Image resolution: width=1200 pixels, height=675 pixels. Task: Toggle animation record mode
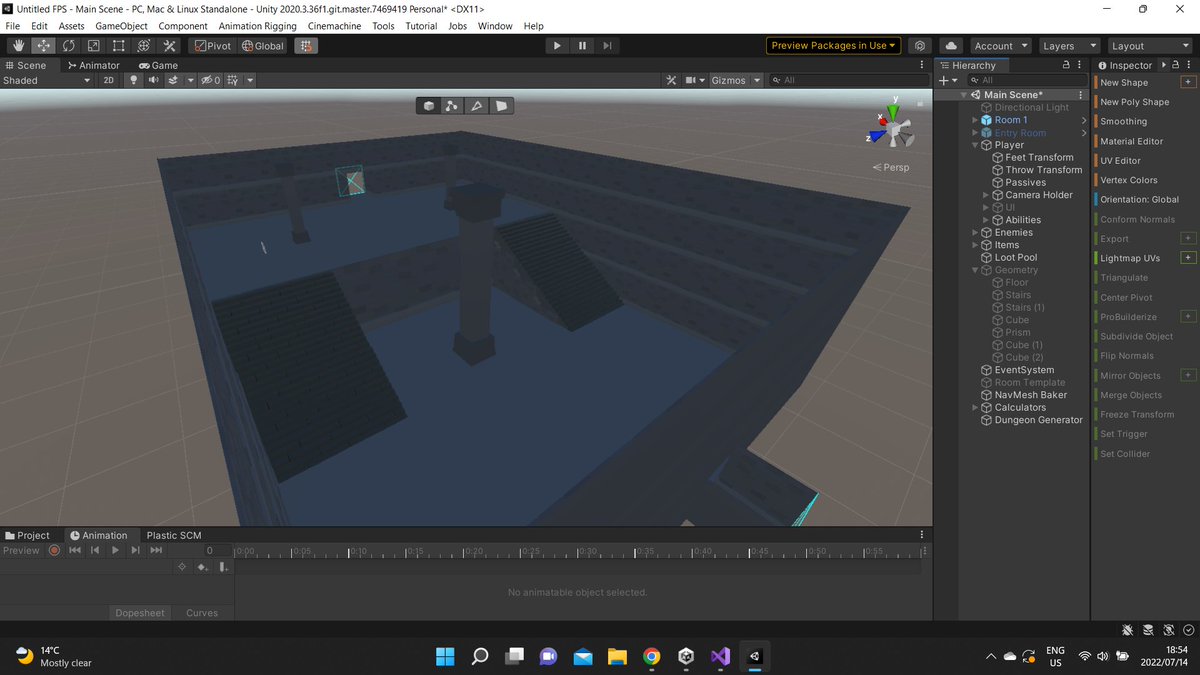click(55, 550)
